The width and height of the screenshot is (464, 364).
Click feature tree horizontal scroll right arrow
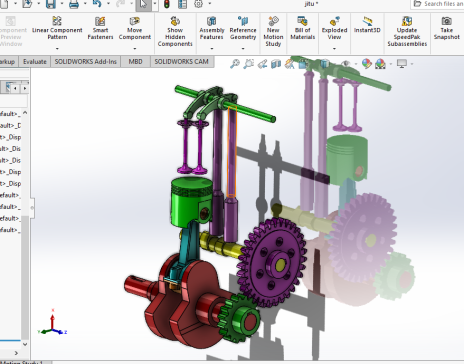(x=16, y=353)
